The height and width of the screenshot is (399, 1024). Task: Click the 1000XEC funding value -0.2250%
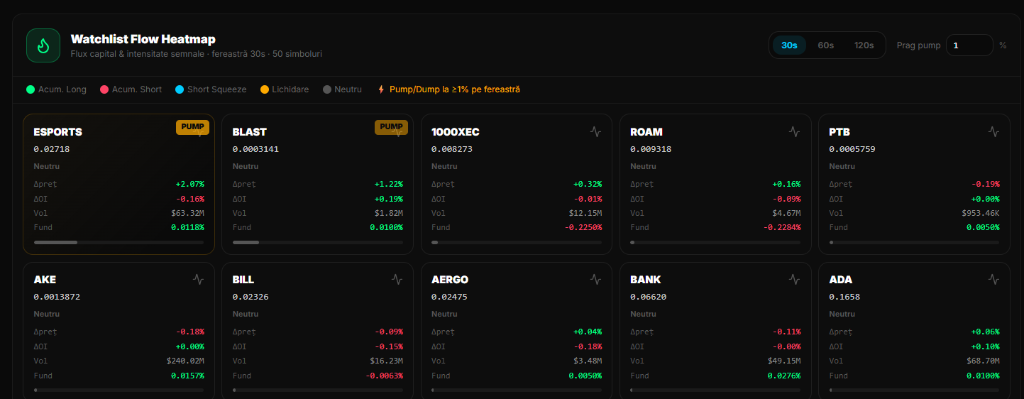pyautogui.click(x=584, y=227)
